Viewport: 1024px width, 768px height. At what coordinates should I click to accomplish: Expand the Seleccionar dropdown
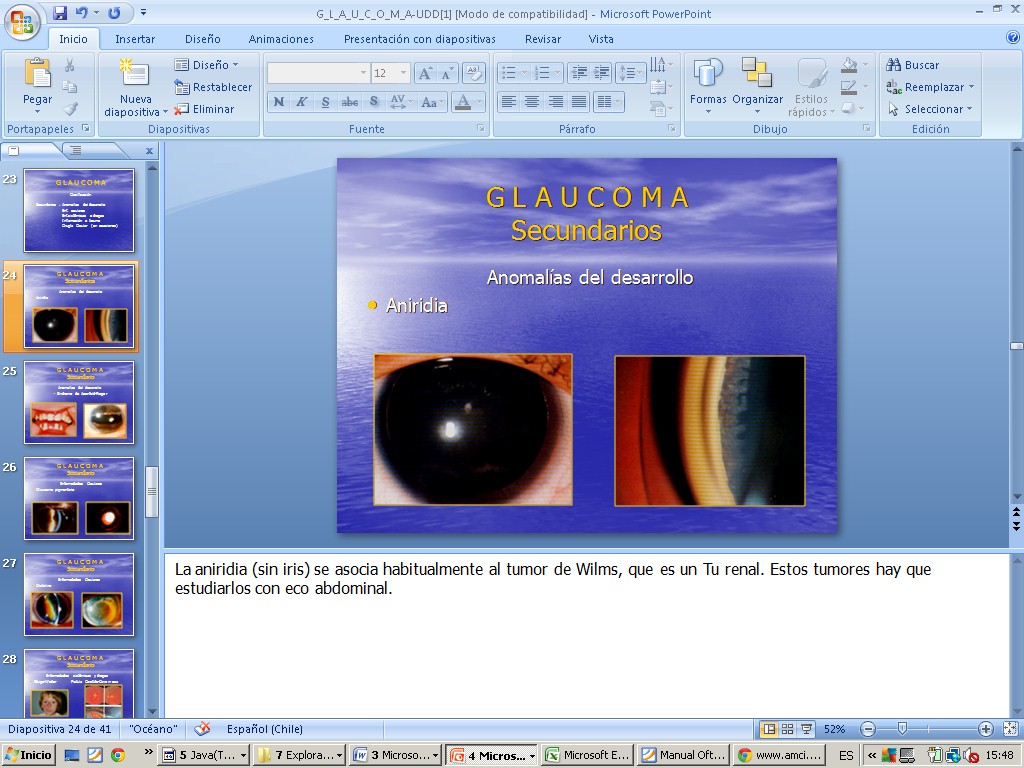969,109
